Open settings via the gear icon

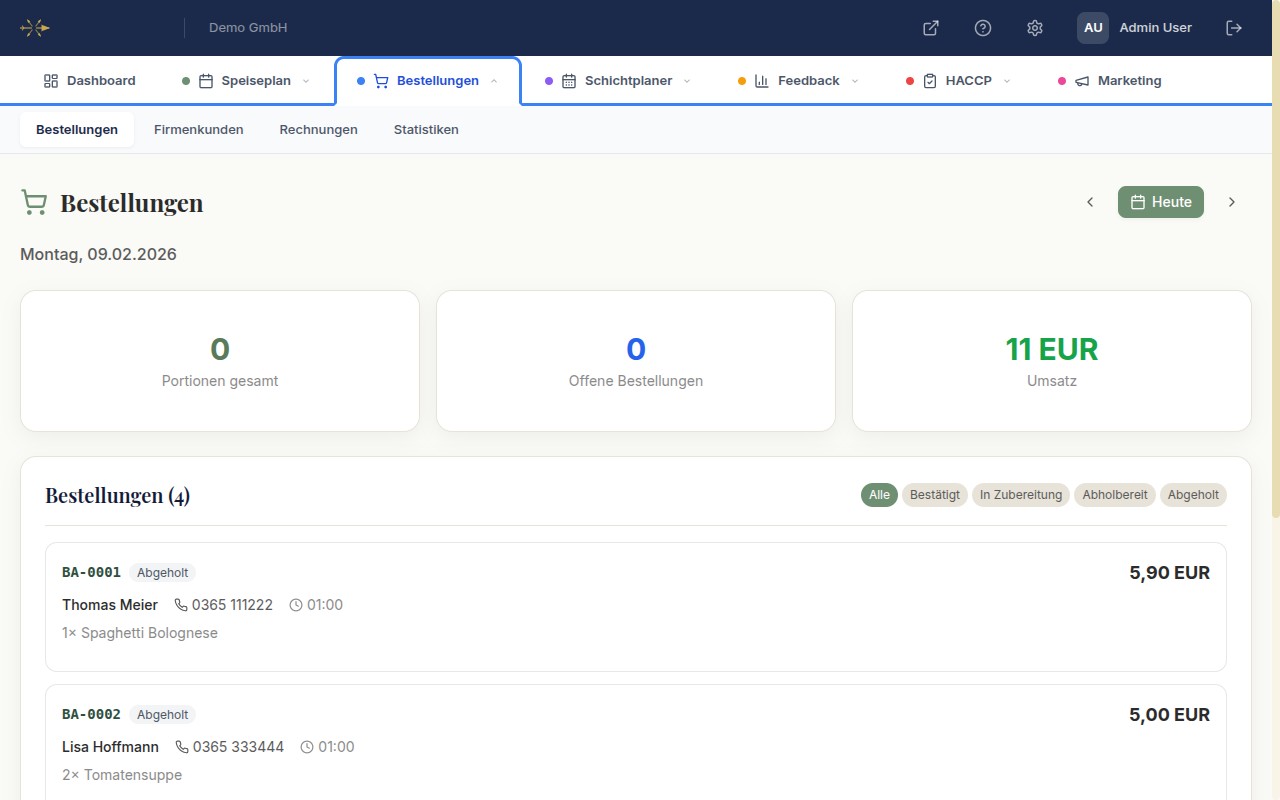[1035, 28]
